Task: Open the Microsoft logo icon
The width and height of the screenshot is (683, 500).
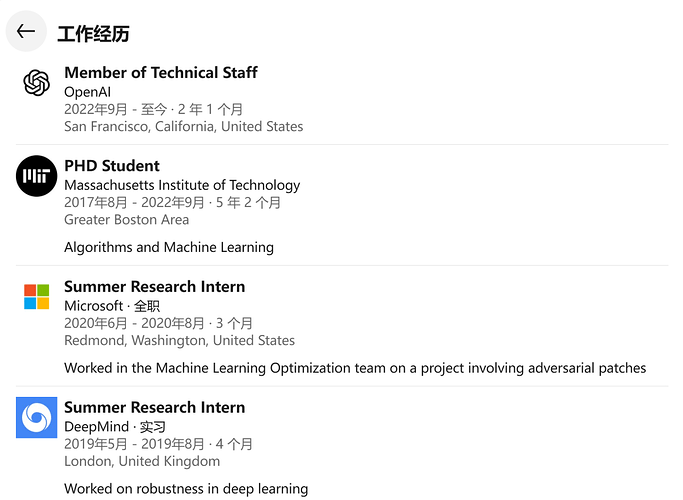Action: point(37,297)
